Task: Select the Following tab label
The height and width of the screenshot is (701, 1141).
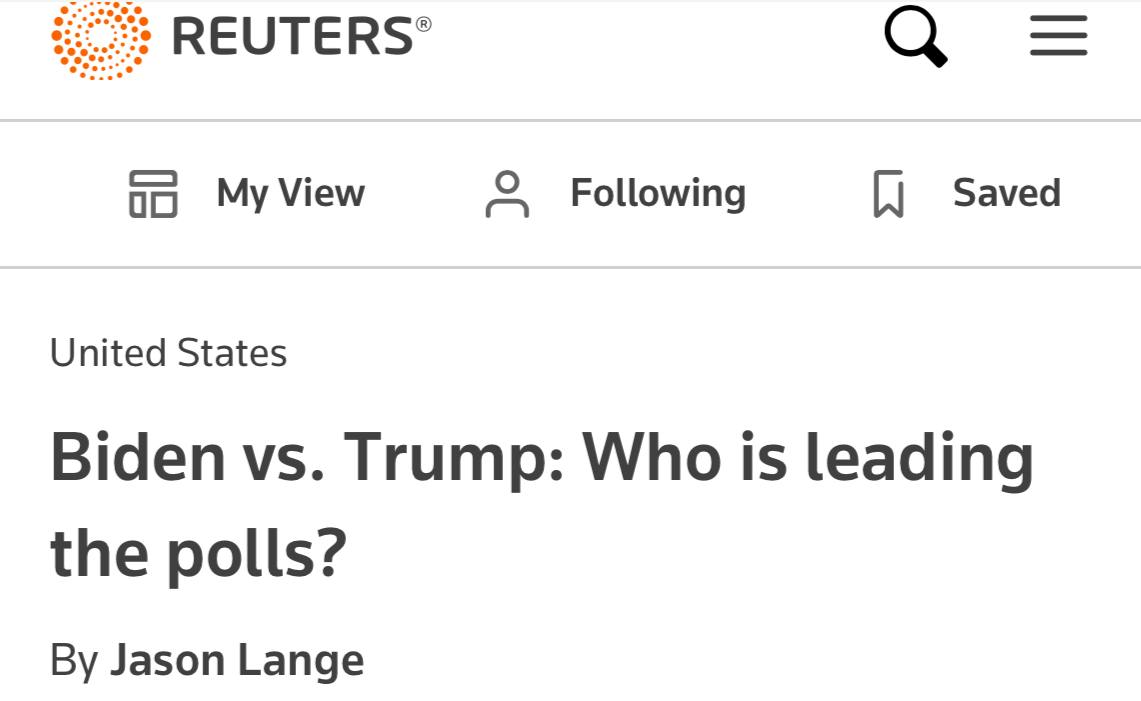Action: (657, 193)
